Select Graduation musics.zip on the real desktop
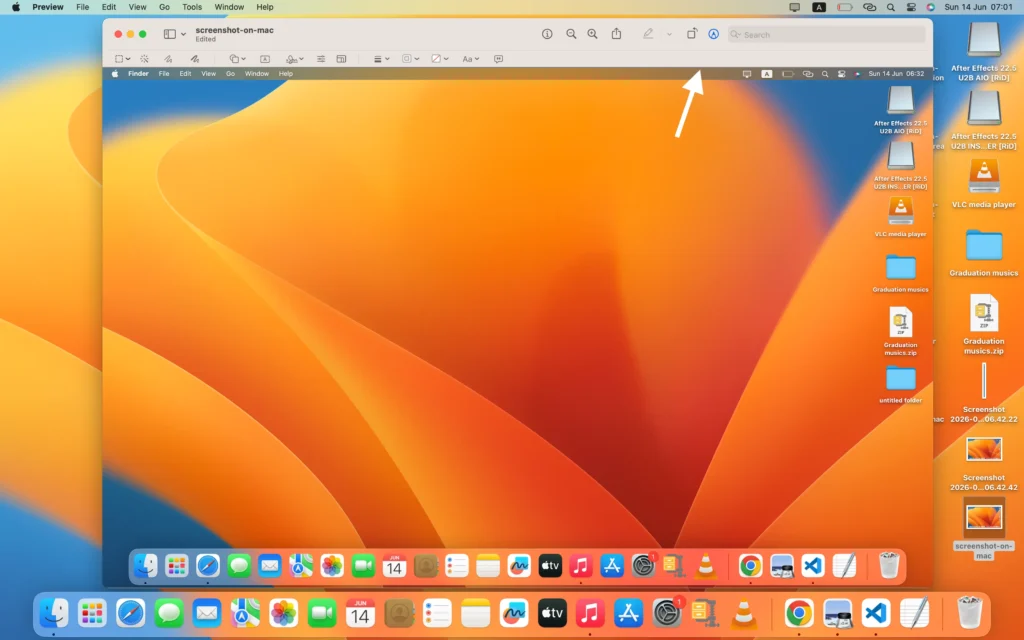Screen dimensions: 1024x640 point(984,313)
